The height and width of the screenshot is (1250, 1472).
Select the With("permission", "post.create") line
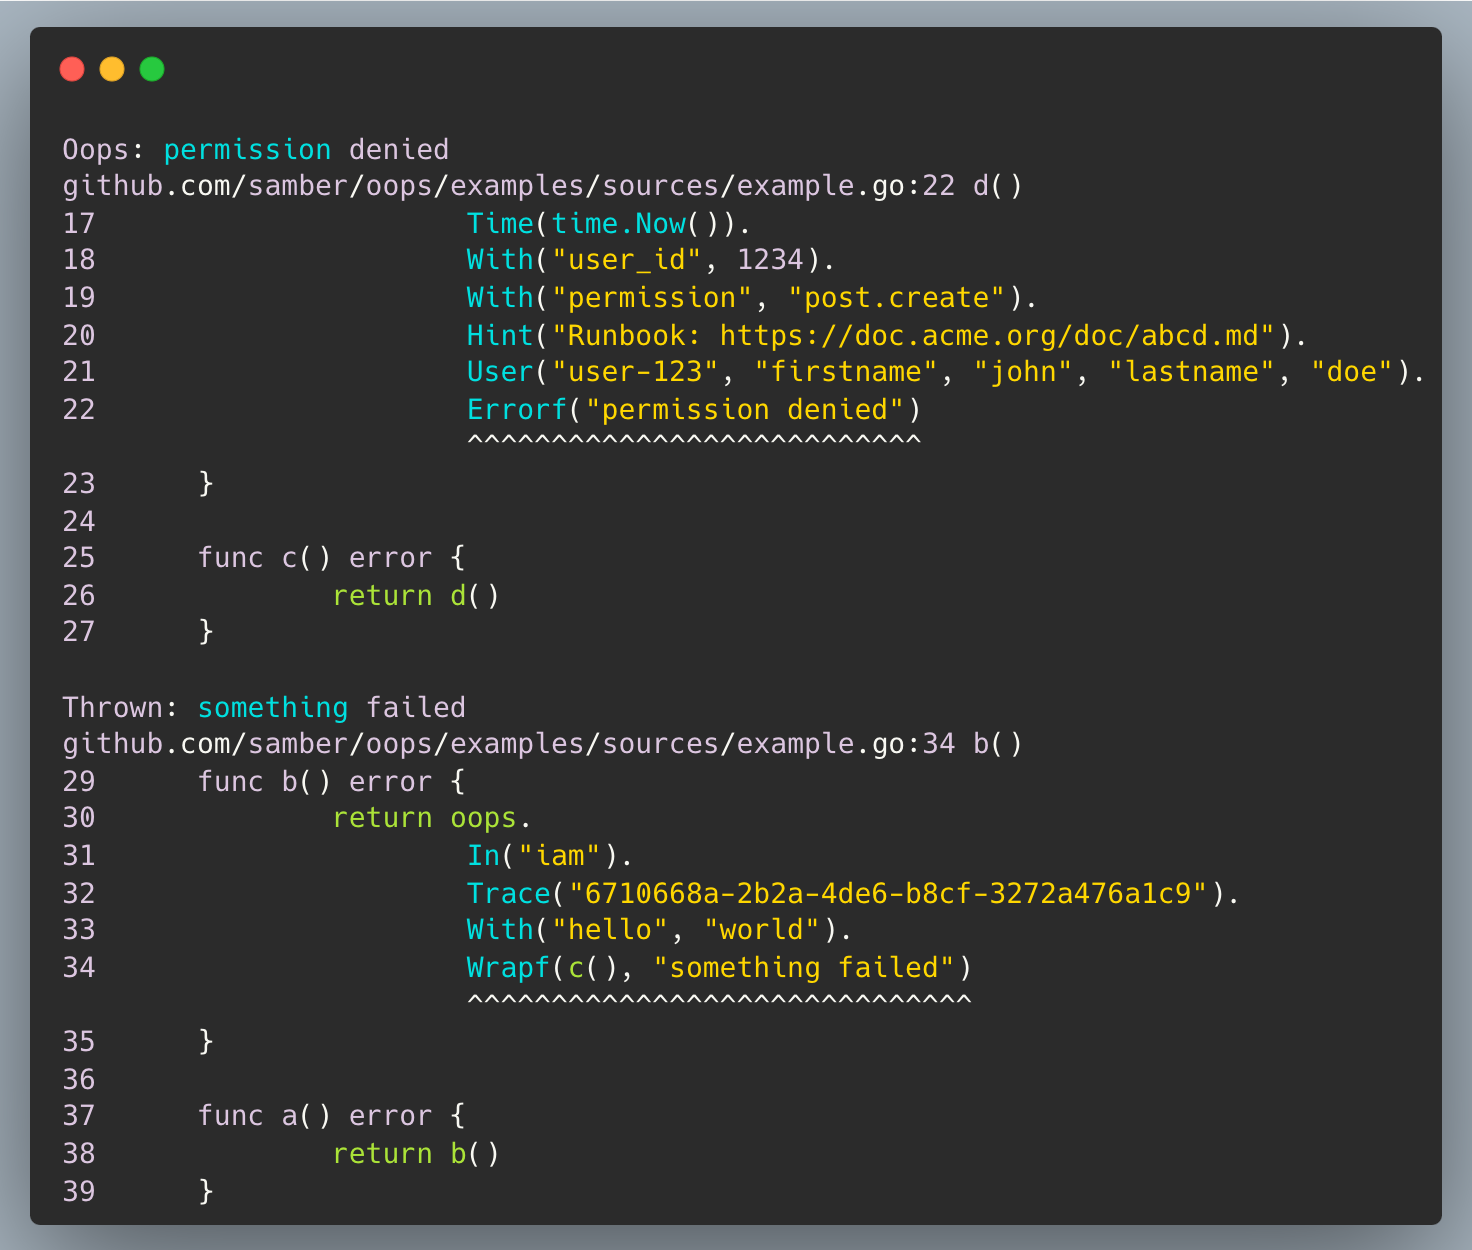pyautogui.click(x=751, y=298)
